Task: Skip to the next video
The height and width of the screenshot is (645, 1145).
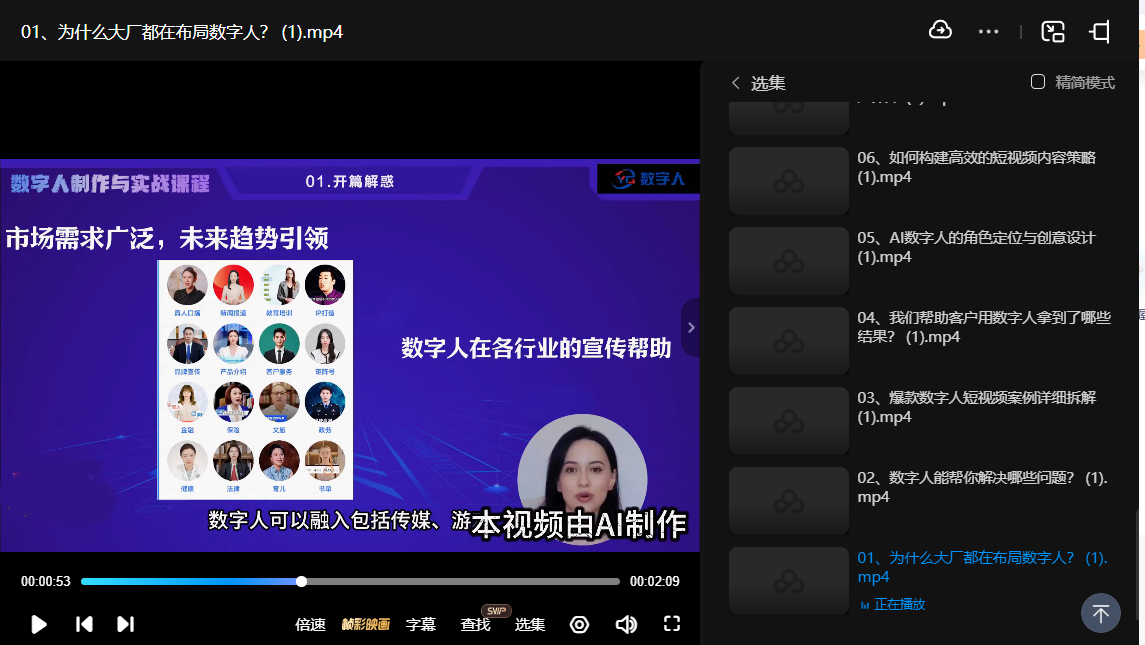Action: click(x=125, y=624)
